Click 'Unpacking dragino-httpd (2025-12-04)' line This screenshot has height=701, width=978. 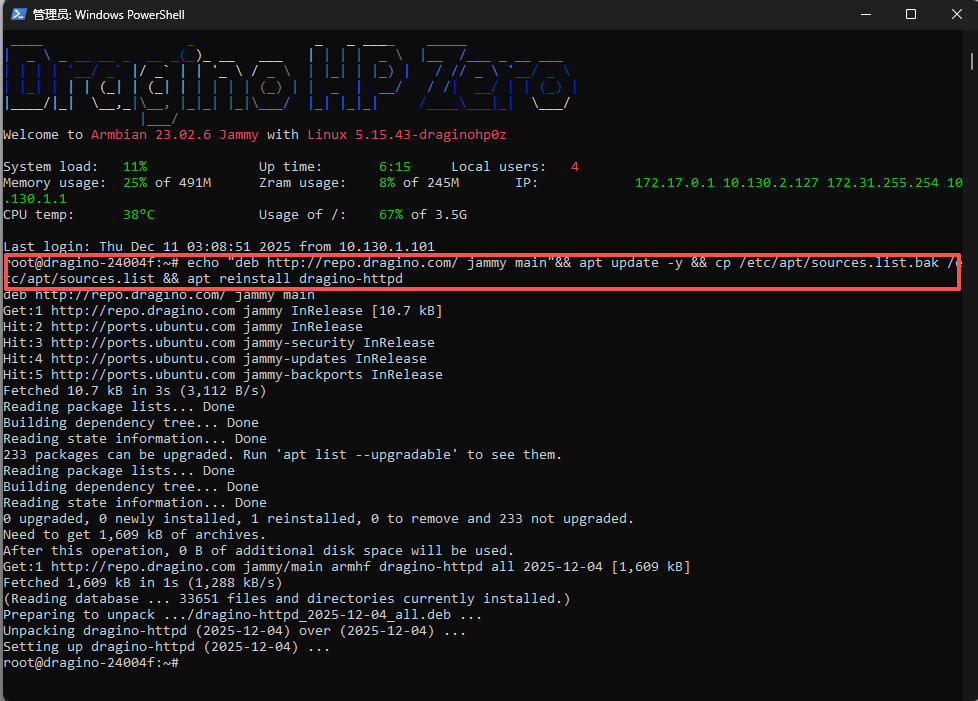click(x=235, y=631)
